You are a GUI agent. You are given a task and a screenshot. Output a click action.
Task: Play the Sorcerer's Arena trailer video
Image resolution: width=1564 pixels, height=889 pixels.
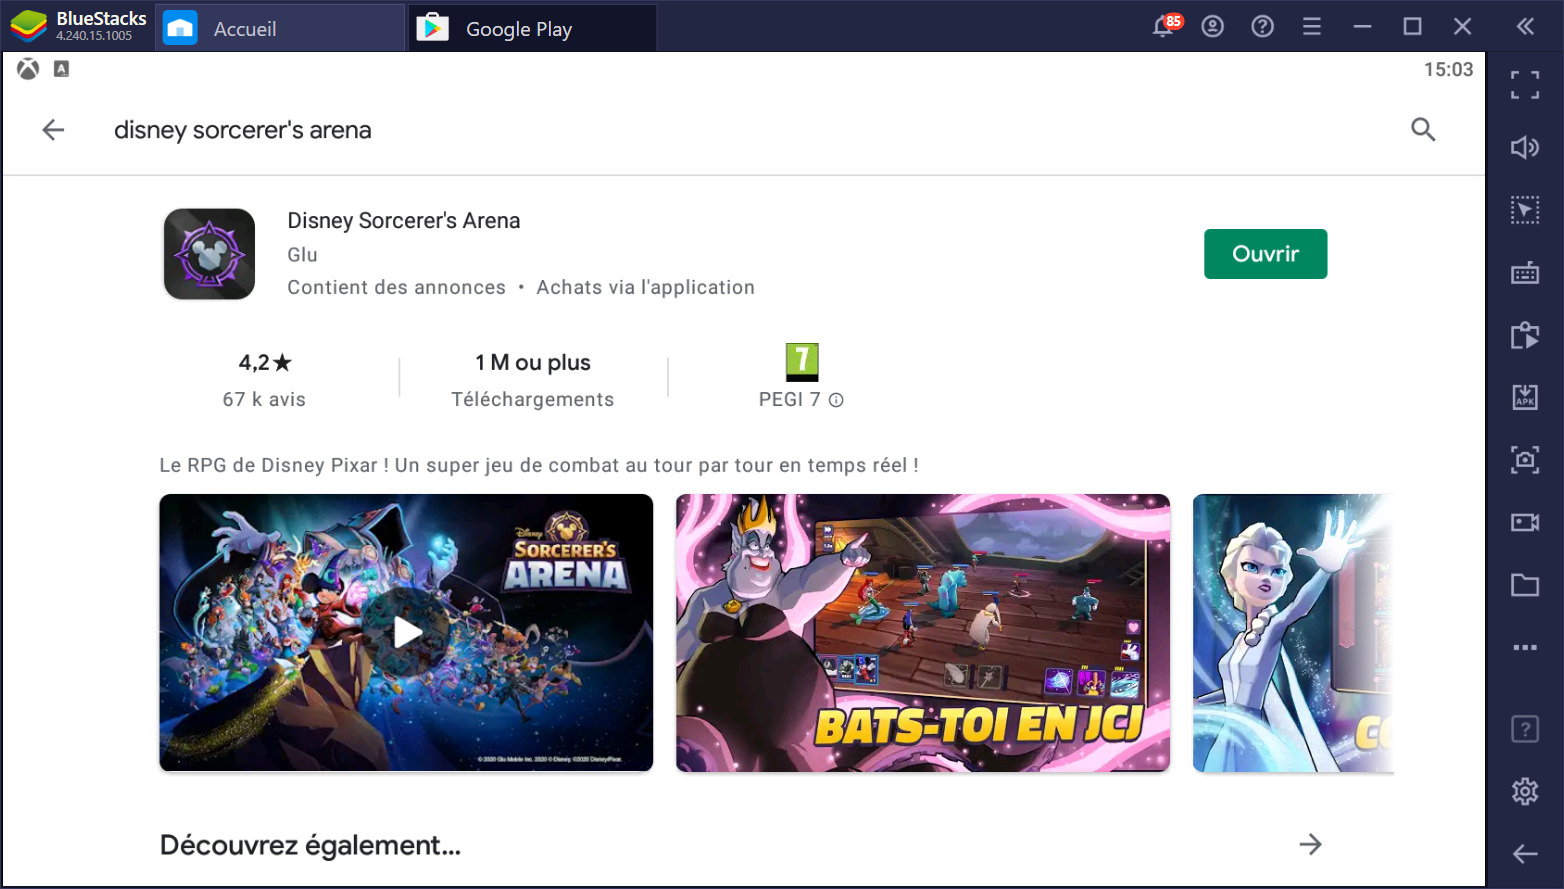point(406,633)
